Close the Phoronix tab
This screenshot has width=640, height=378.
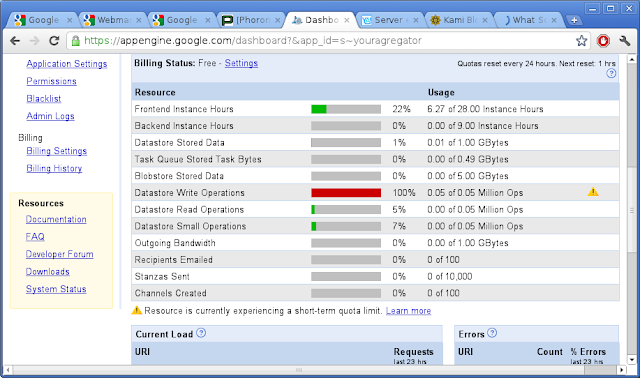point(278,20)
